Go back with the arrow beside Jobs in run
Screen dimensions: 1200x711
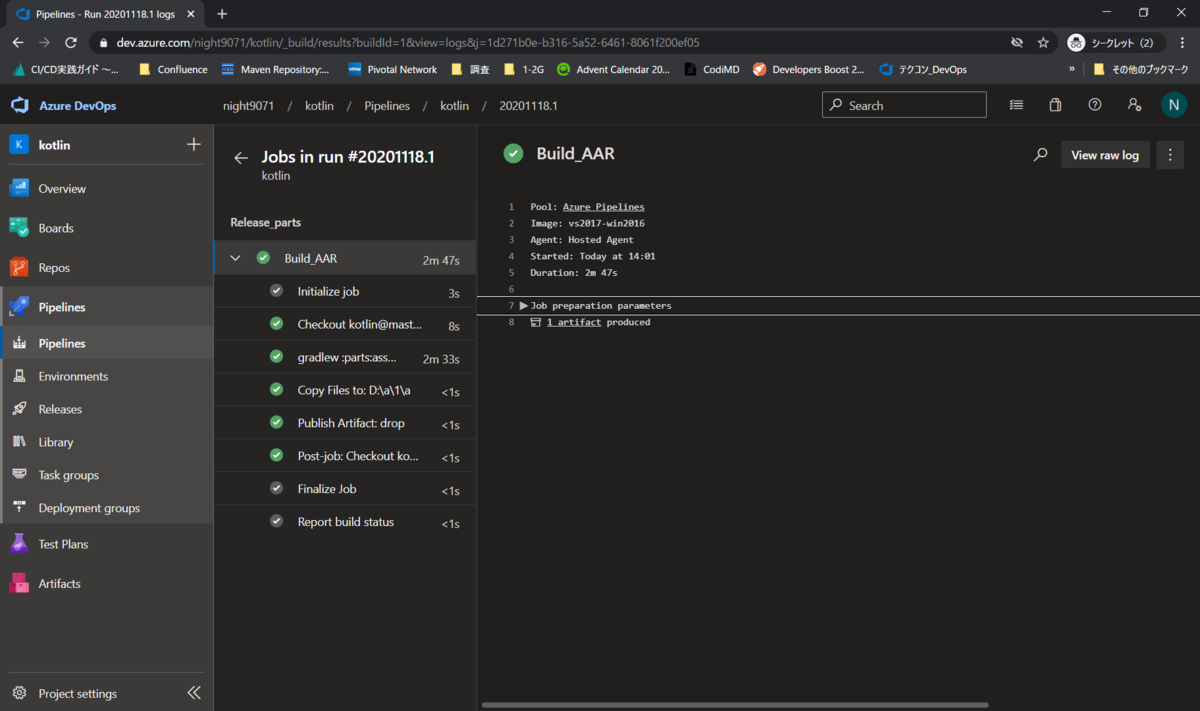240,158
